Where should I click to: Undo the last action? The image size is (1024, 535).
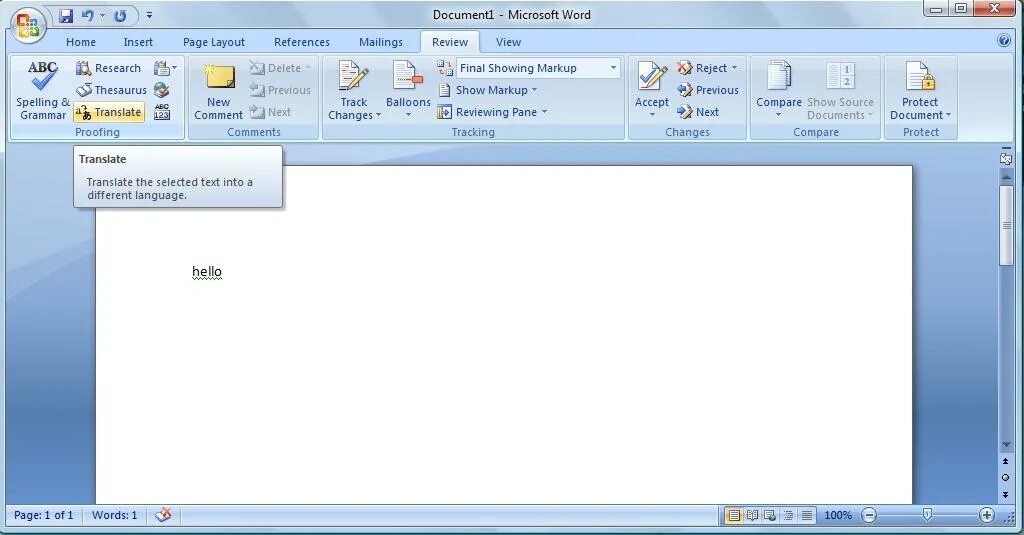coord(88,15)
